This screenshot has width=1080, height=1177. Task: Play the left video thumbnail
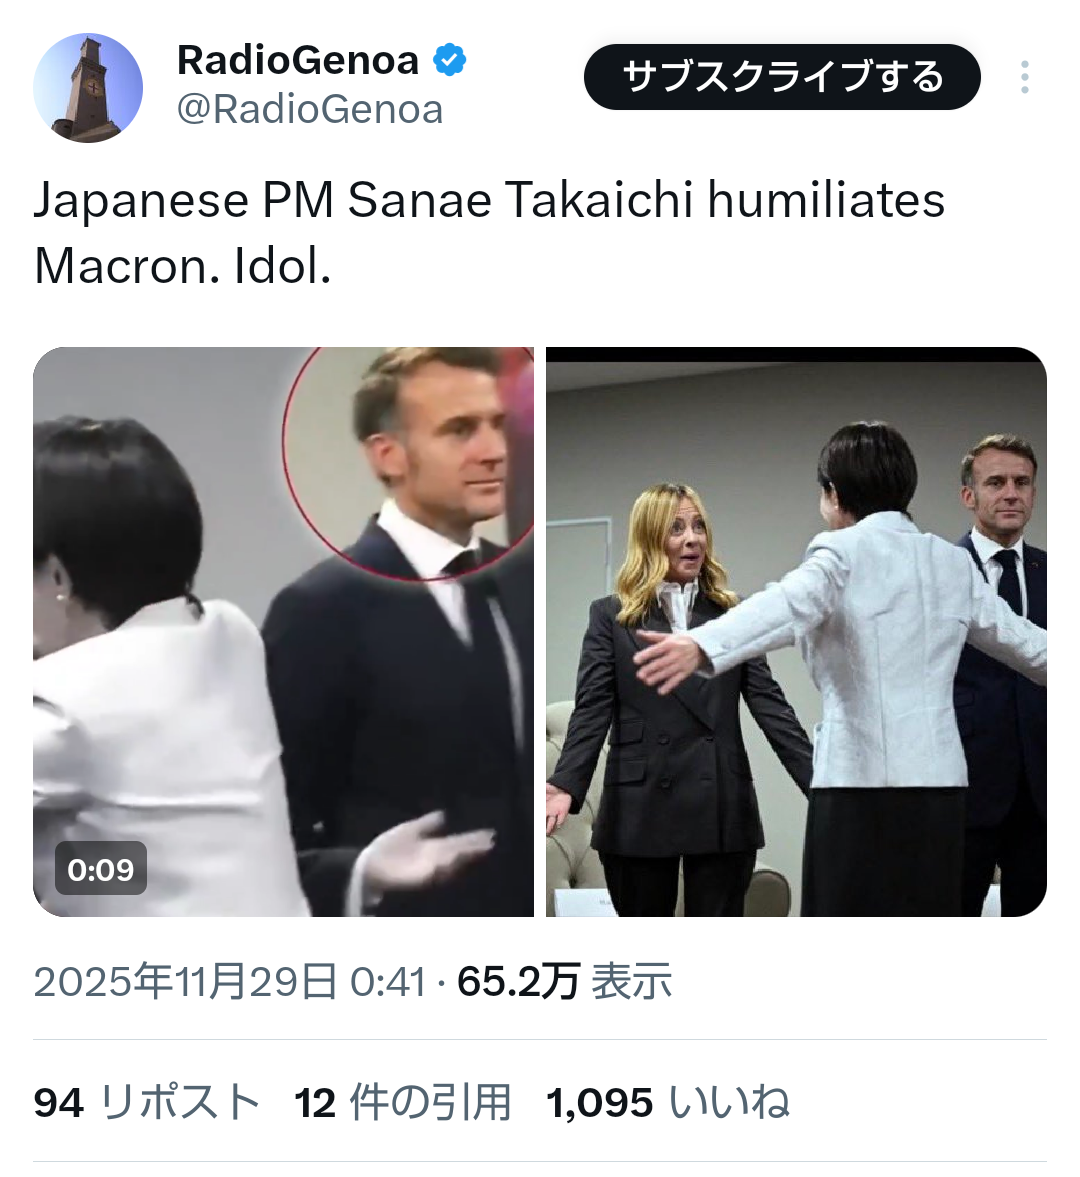tap(283, 631)
